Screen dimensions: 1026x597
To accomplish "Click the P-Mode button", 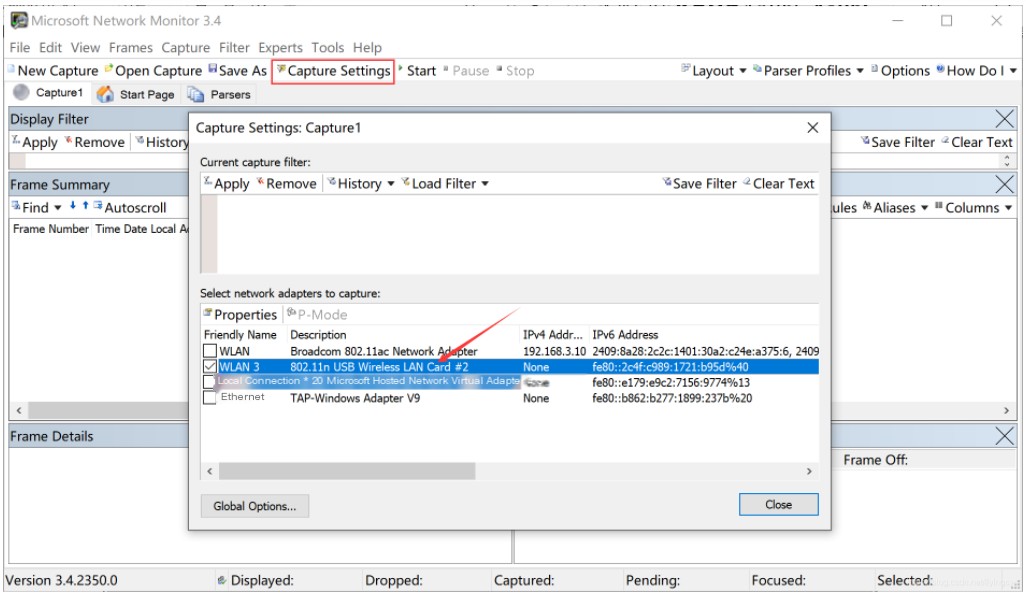I will (x=317, y=314).
